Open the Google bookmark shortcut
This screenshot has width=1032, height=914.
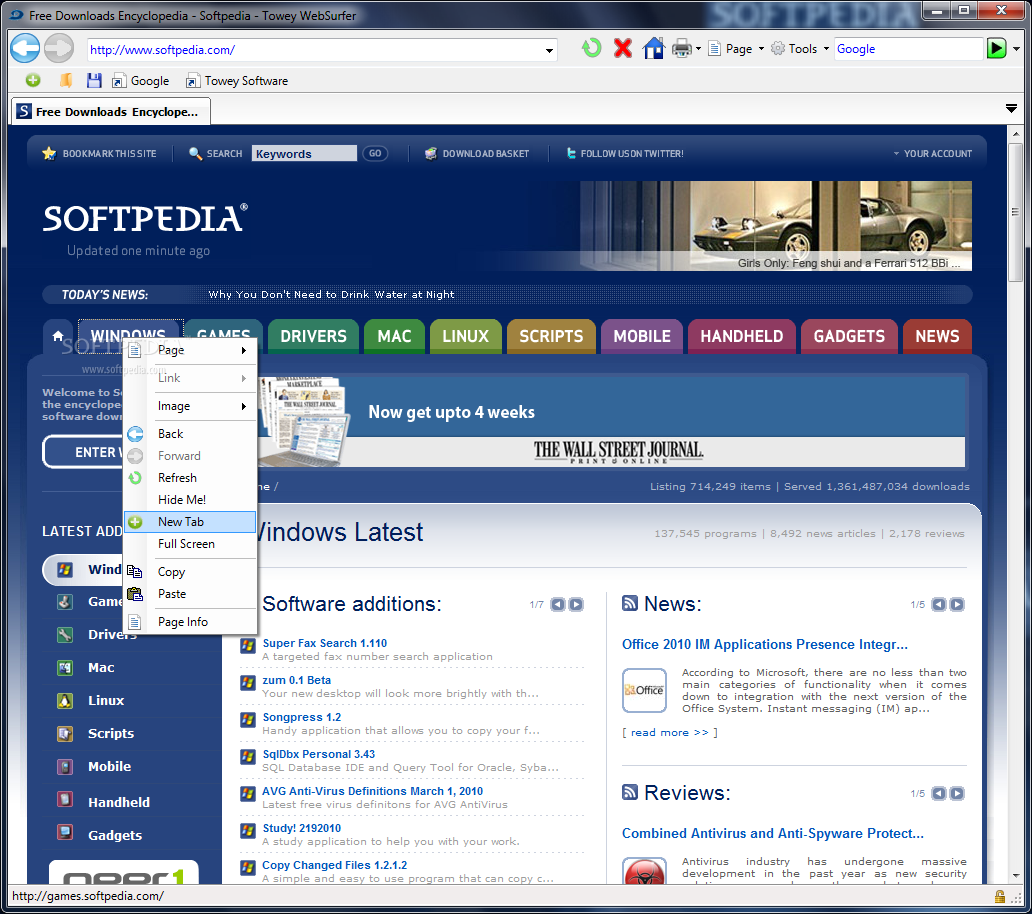(141, 81)
